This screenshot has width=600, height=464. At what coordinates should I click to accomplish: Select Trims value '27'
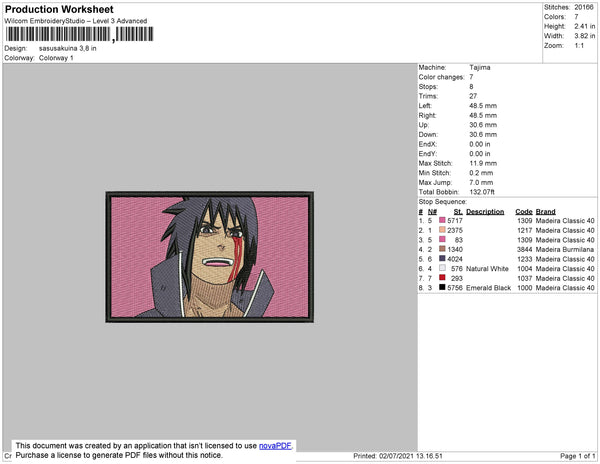click(x=473, y=96)
